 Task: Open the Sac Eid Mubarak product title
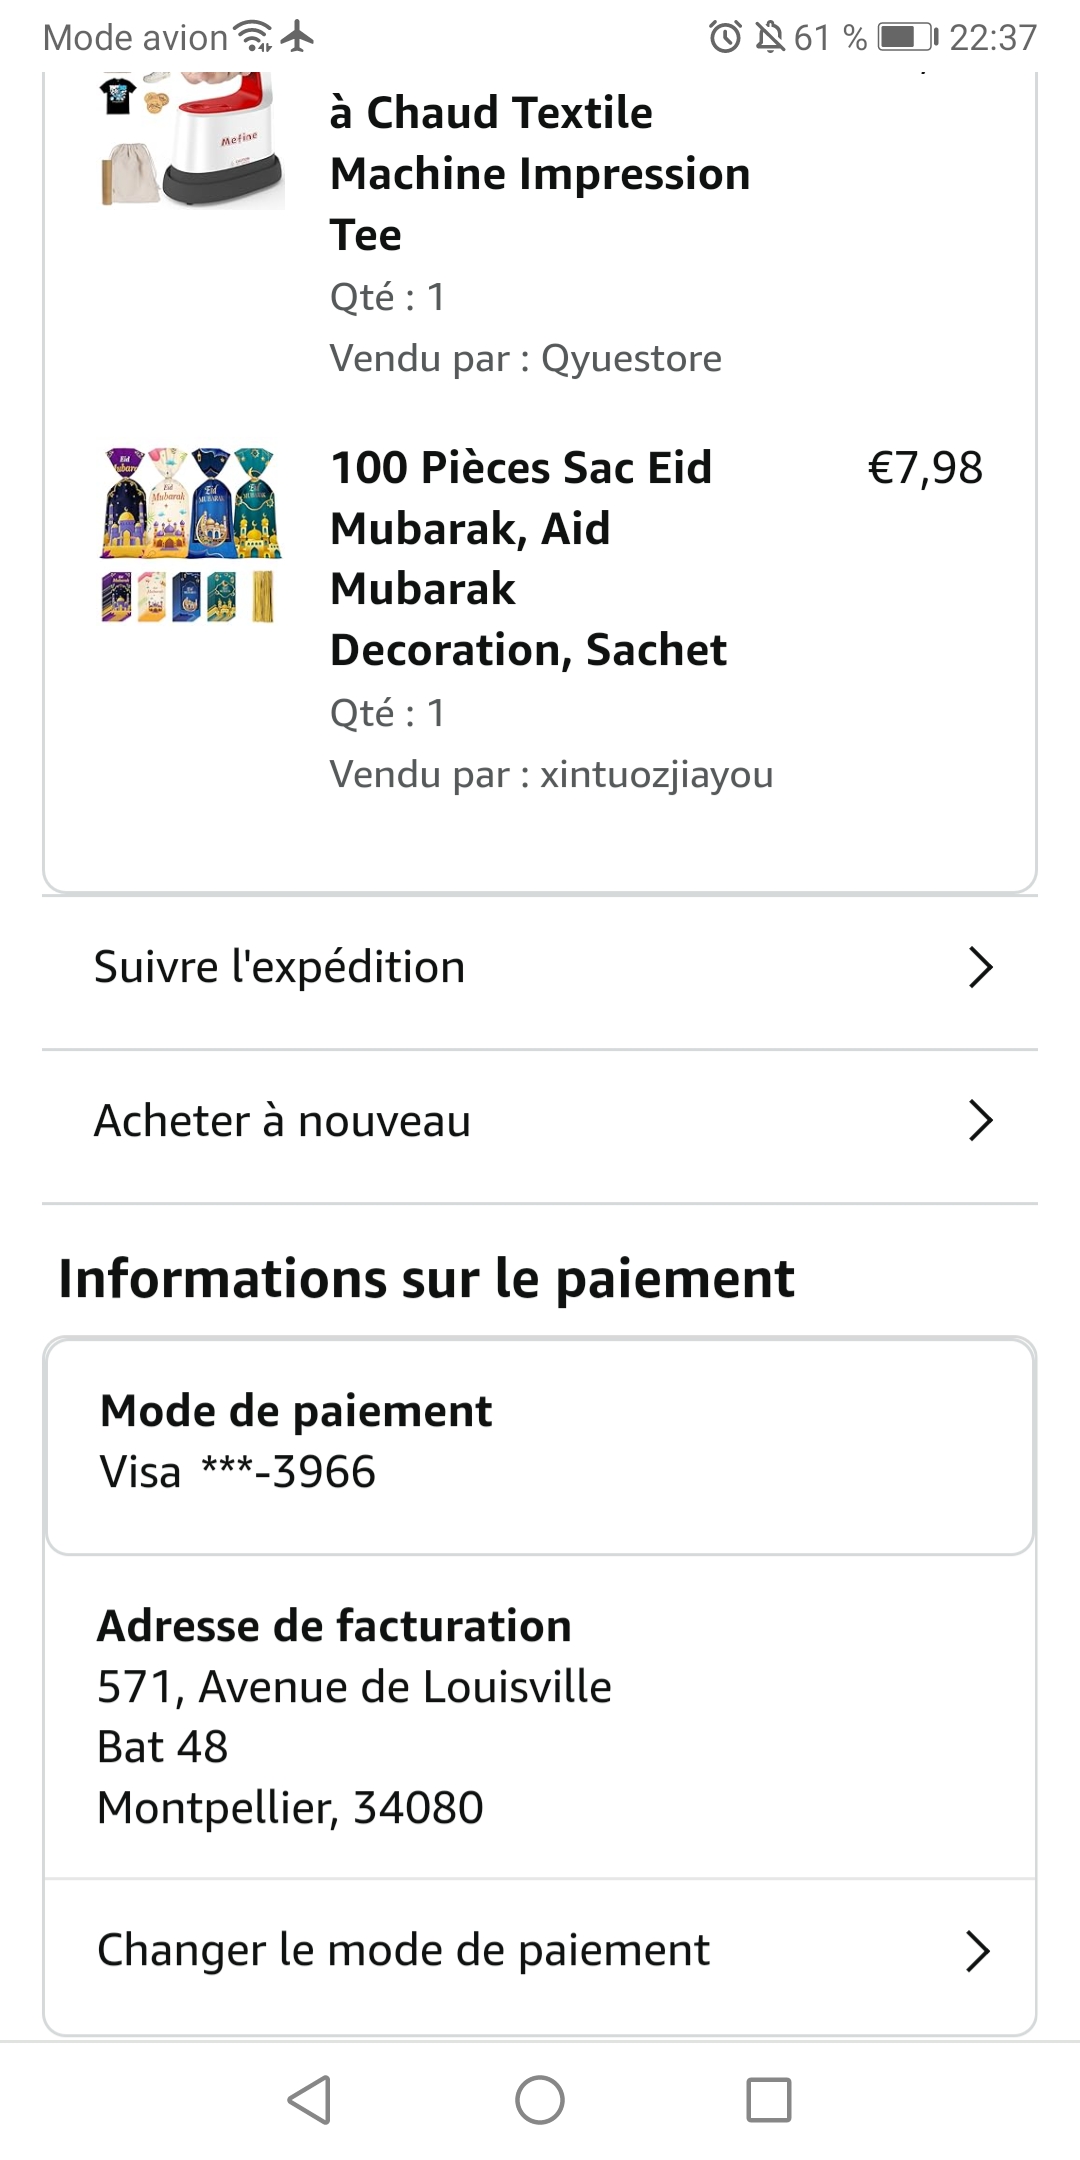tap(528, 558)
